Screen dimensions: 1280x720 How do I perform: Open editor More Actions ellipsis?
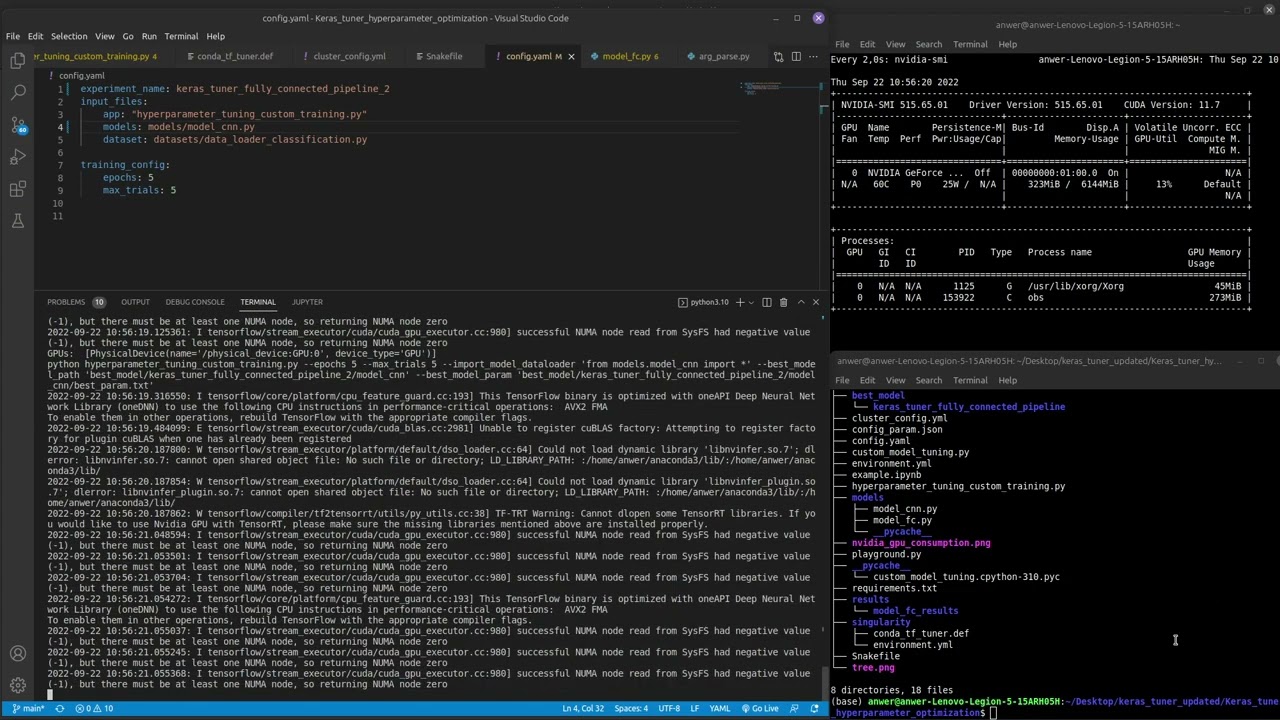click(814, 56)
